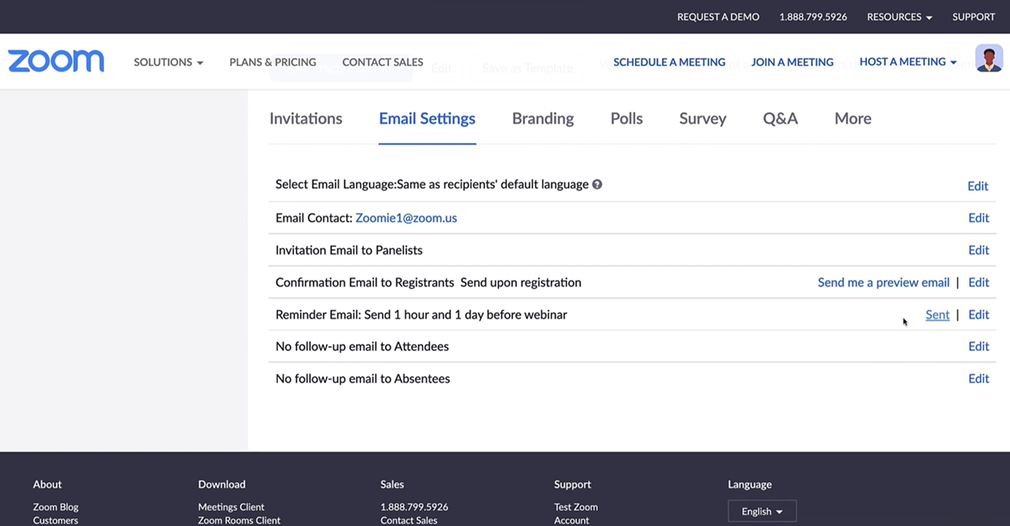Click Schedule a Meeting
The width and height of the screenshot is (1010, 526).
click(x=669, y=62)
